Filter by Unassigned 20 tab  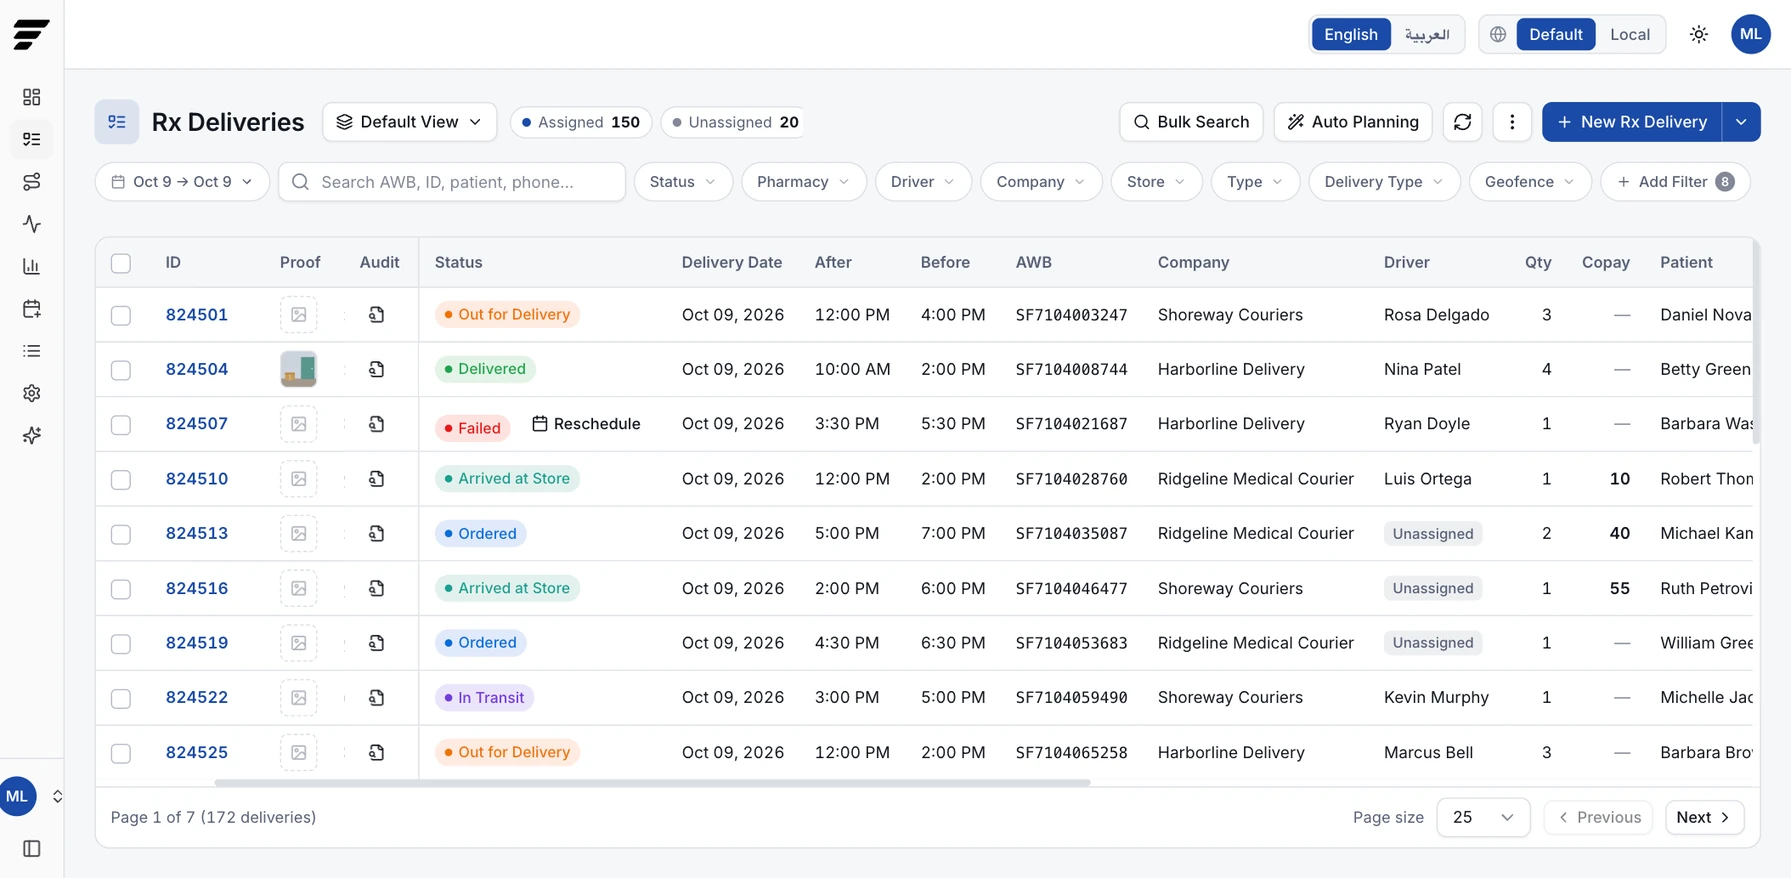coord(734,122)
